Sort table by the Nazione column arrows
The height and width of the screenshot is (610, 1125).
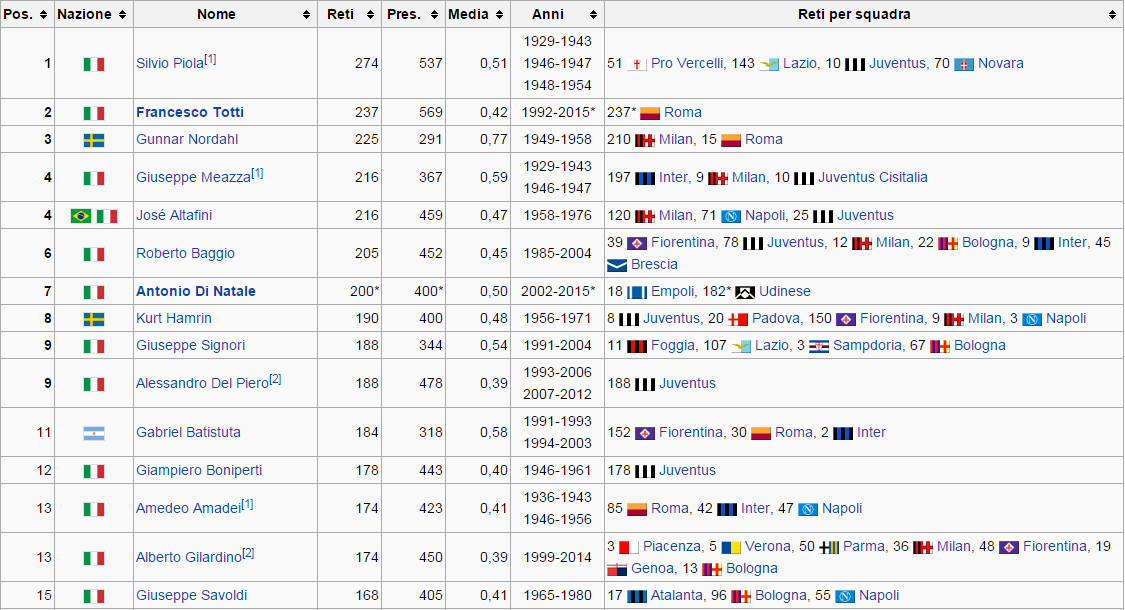coord(122,14)
